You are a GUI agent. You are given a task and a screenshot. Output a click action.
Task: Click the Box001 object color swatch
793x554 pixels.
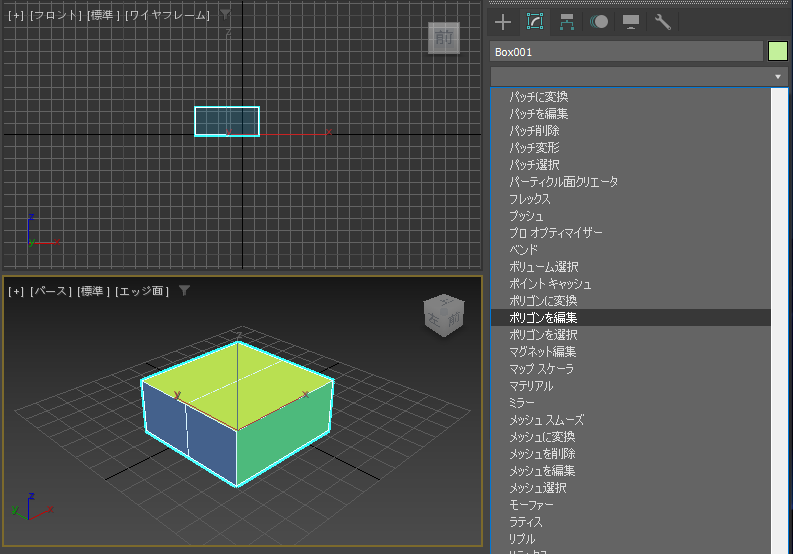(778, 52)
